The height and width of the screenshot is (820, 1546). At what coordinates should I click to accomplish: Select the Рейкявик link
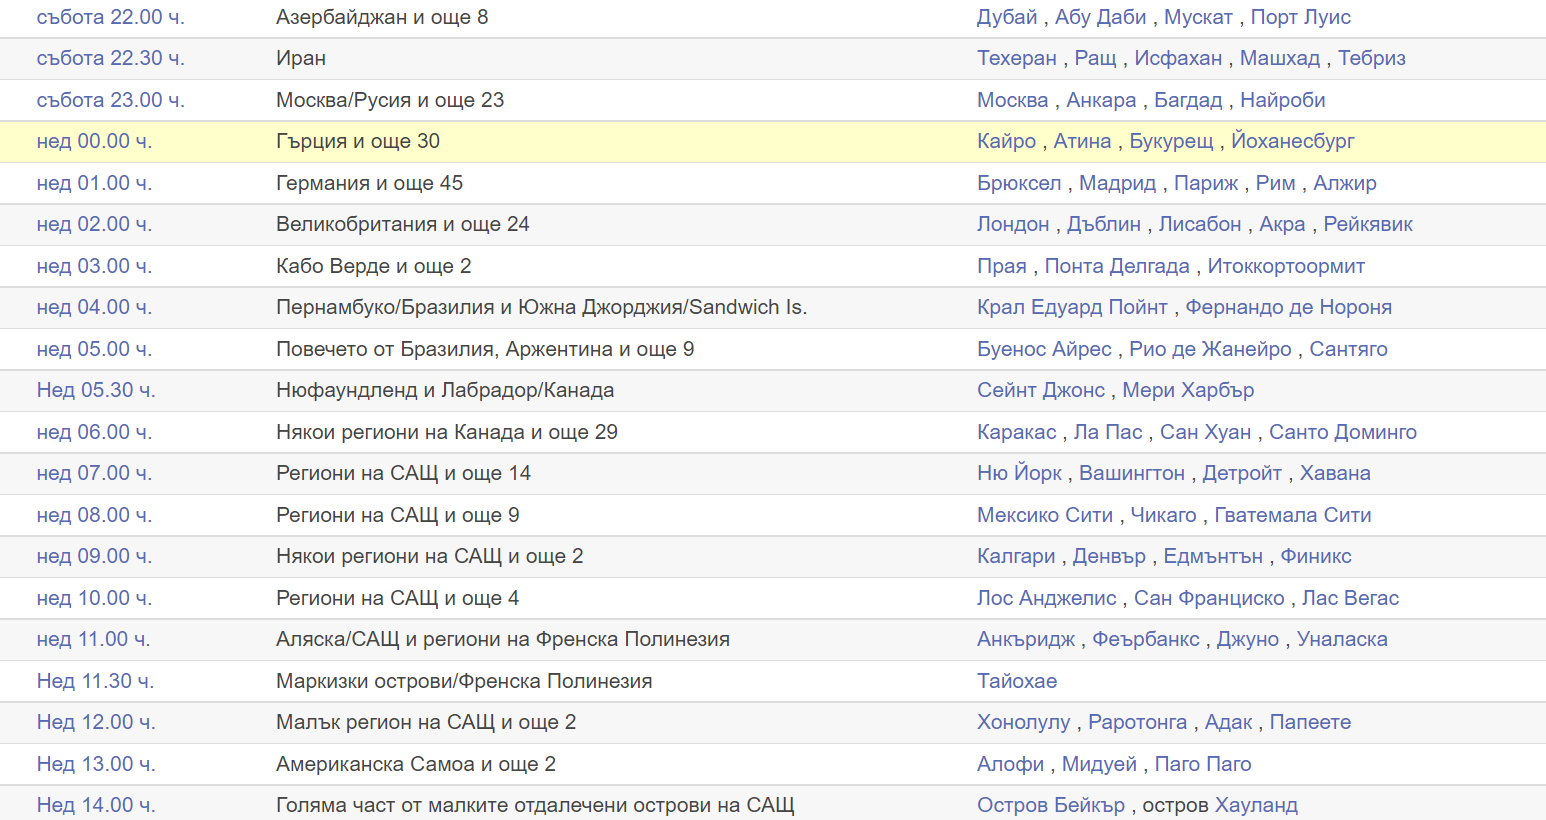[1367, 224]
